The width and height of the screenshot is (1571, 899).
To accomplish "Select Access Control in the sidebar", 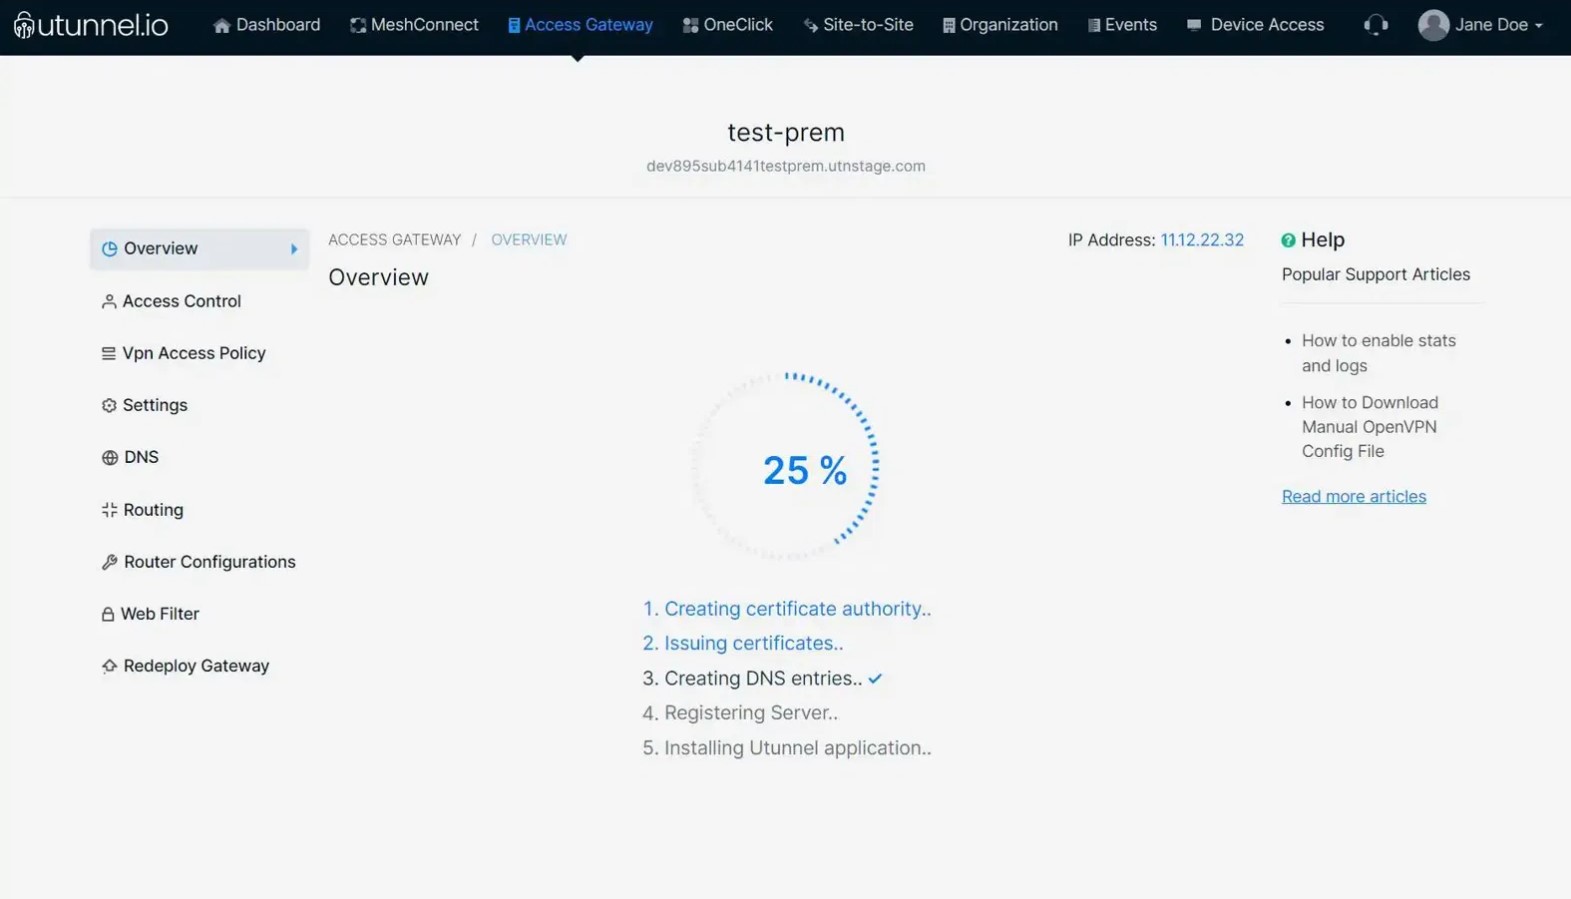I will pos(182,301).
